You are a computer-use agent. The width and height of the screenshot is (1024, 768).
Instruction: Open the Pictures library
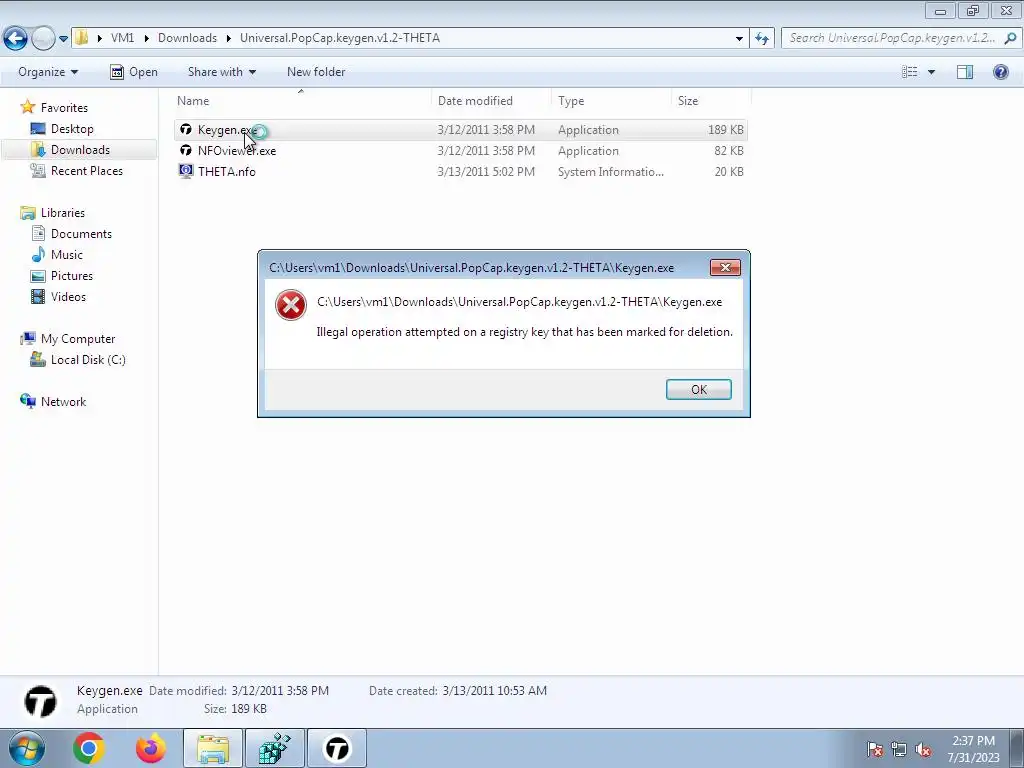click(x=72, y=276)
